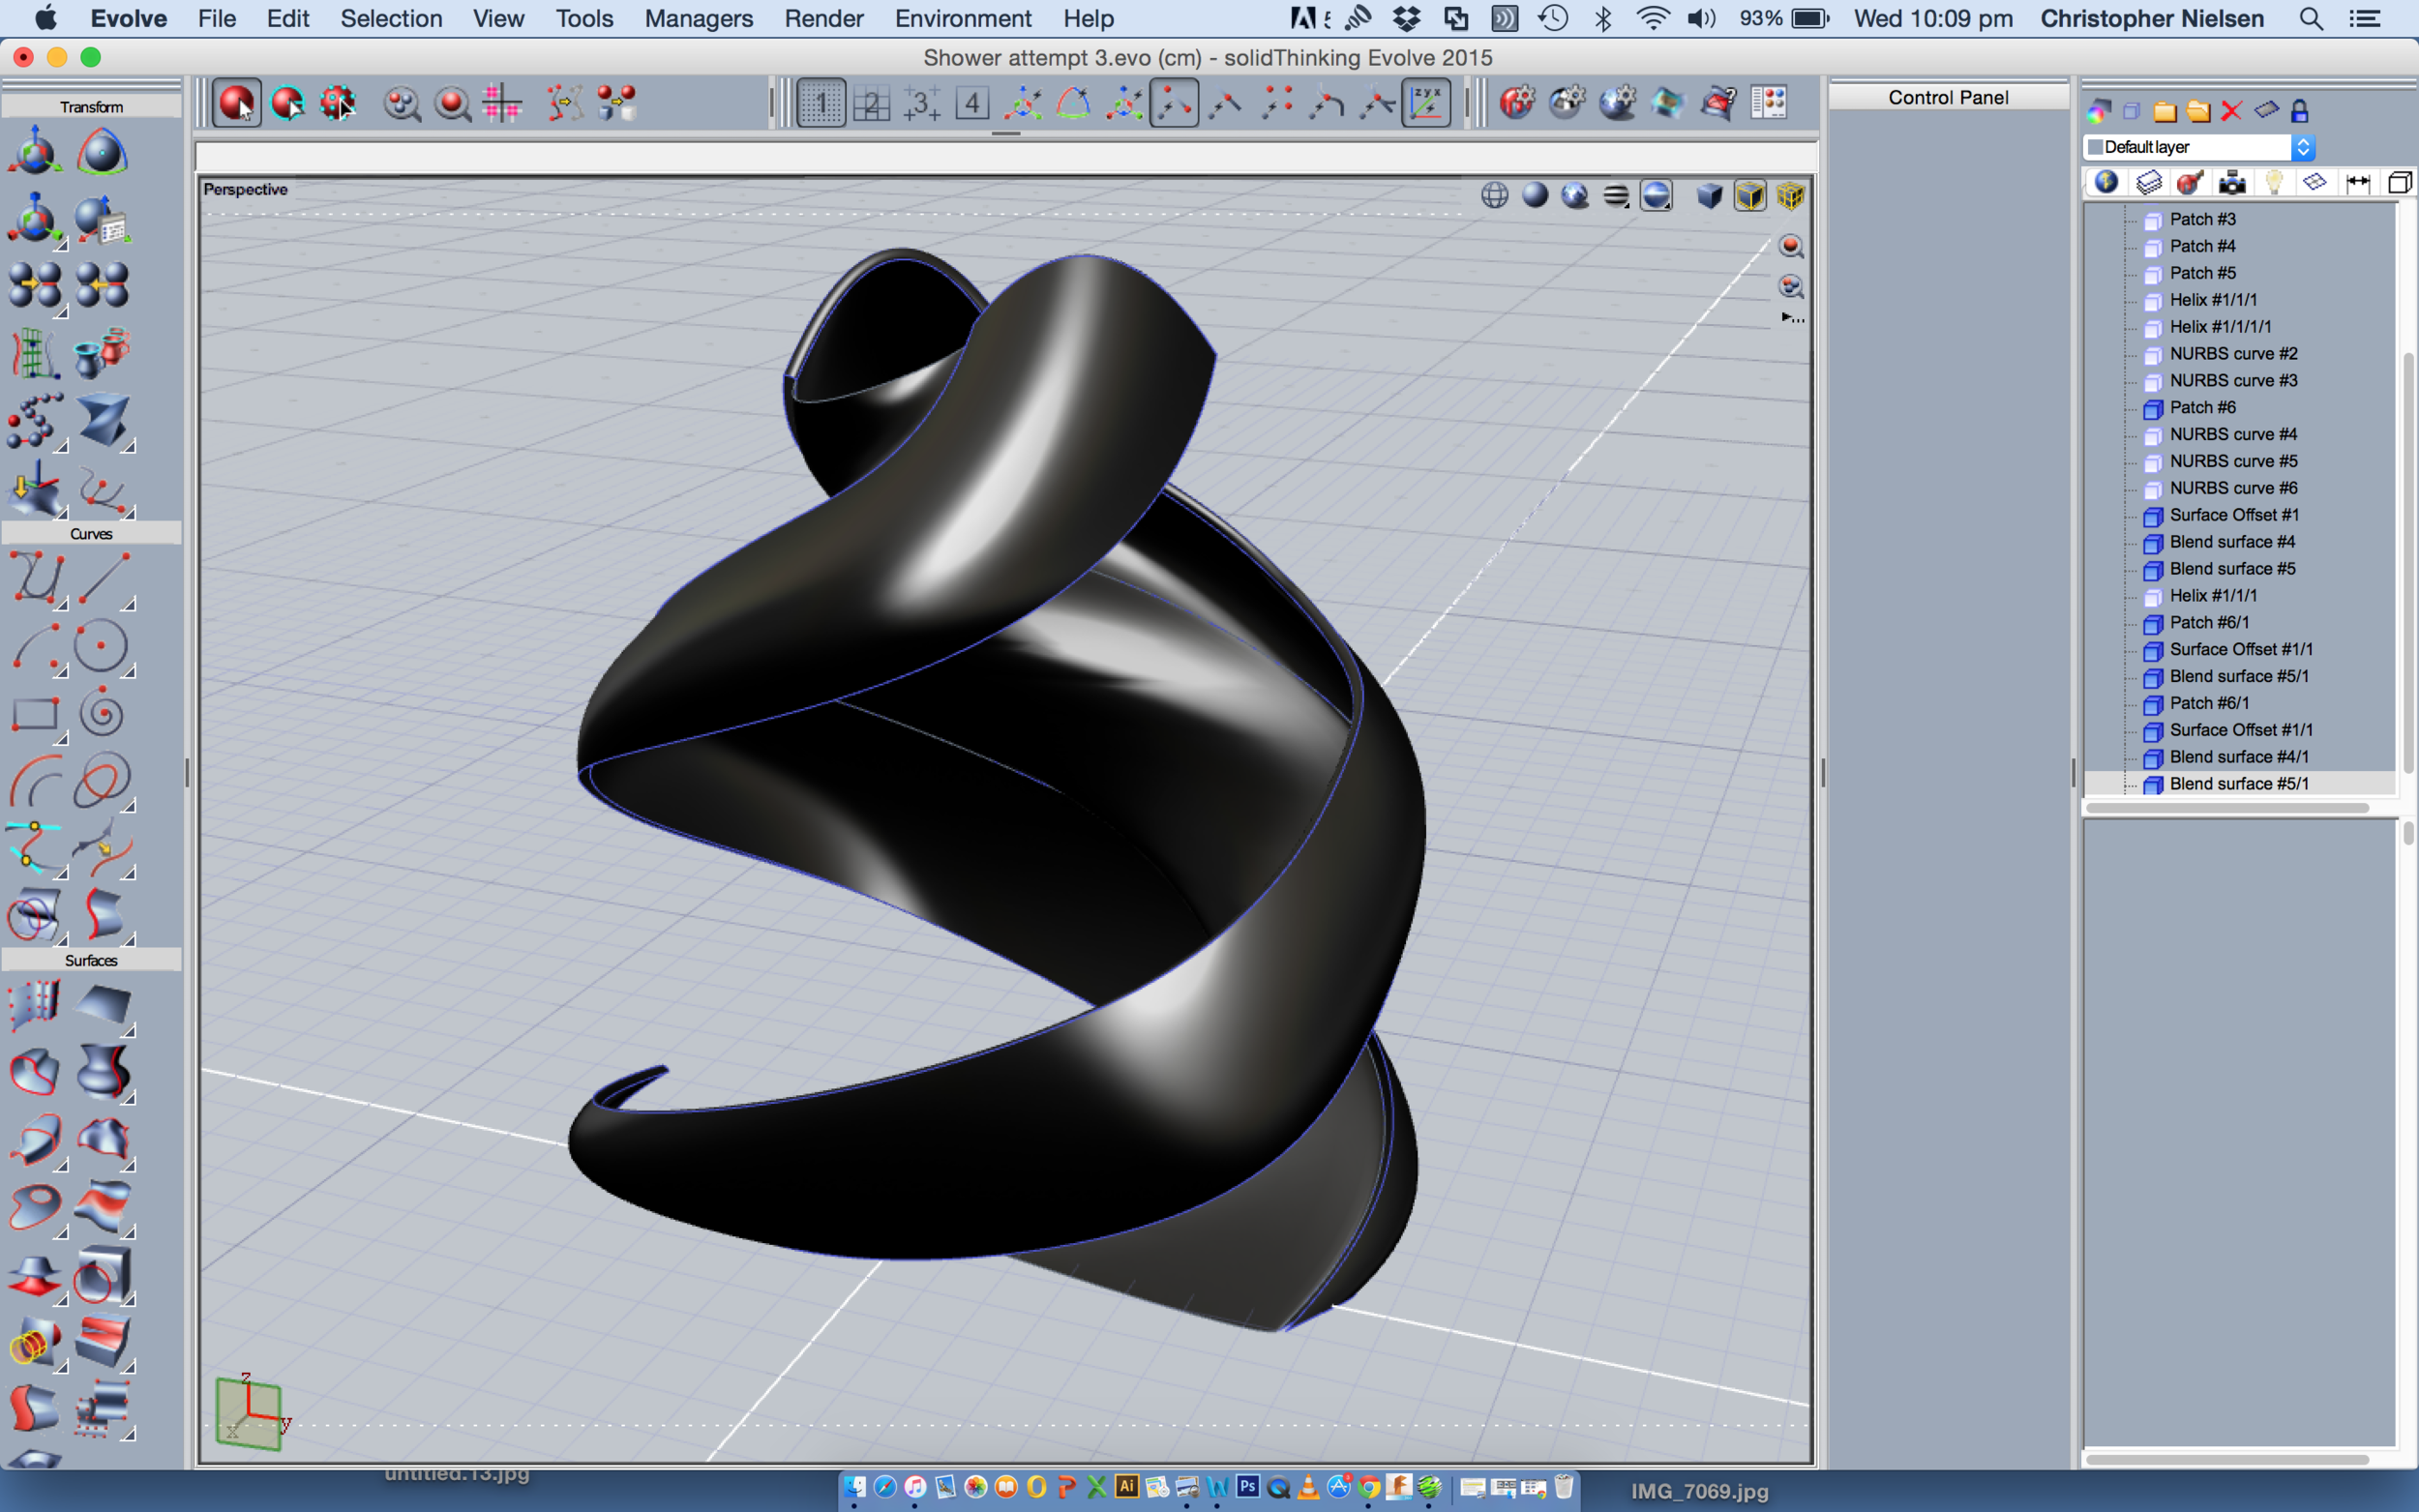Viewport: 2419px width, 1512px height.
Task: Click the Wi-Fi icon in the macOS menu bar
Action: 1653,18
